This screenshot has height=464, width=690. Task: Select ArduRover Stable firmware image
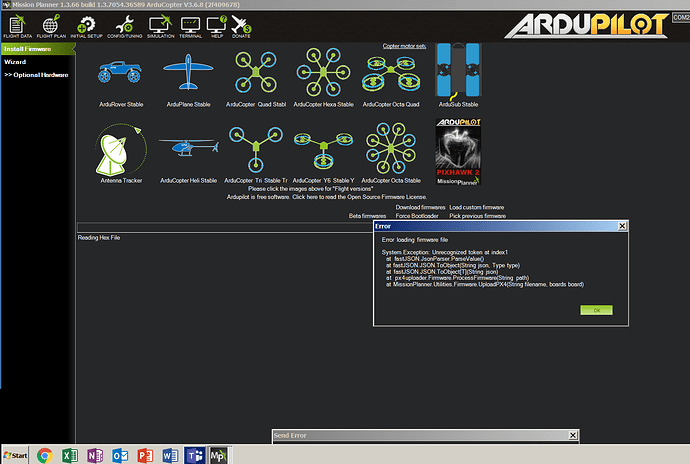click(121, 73)
